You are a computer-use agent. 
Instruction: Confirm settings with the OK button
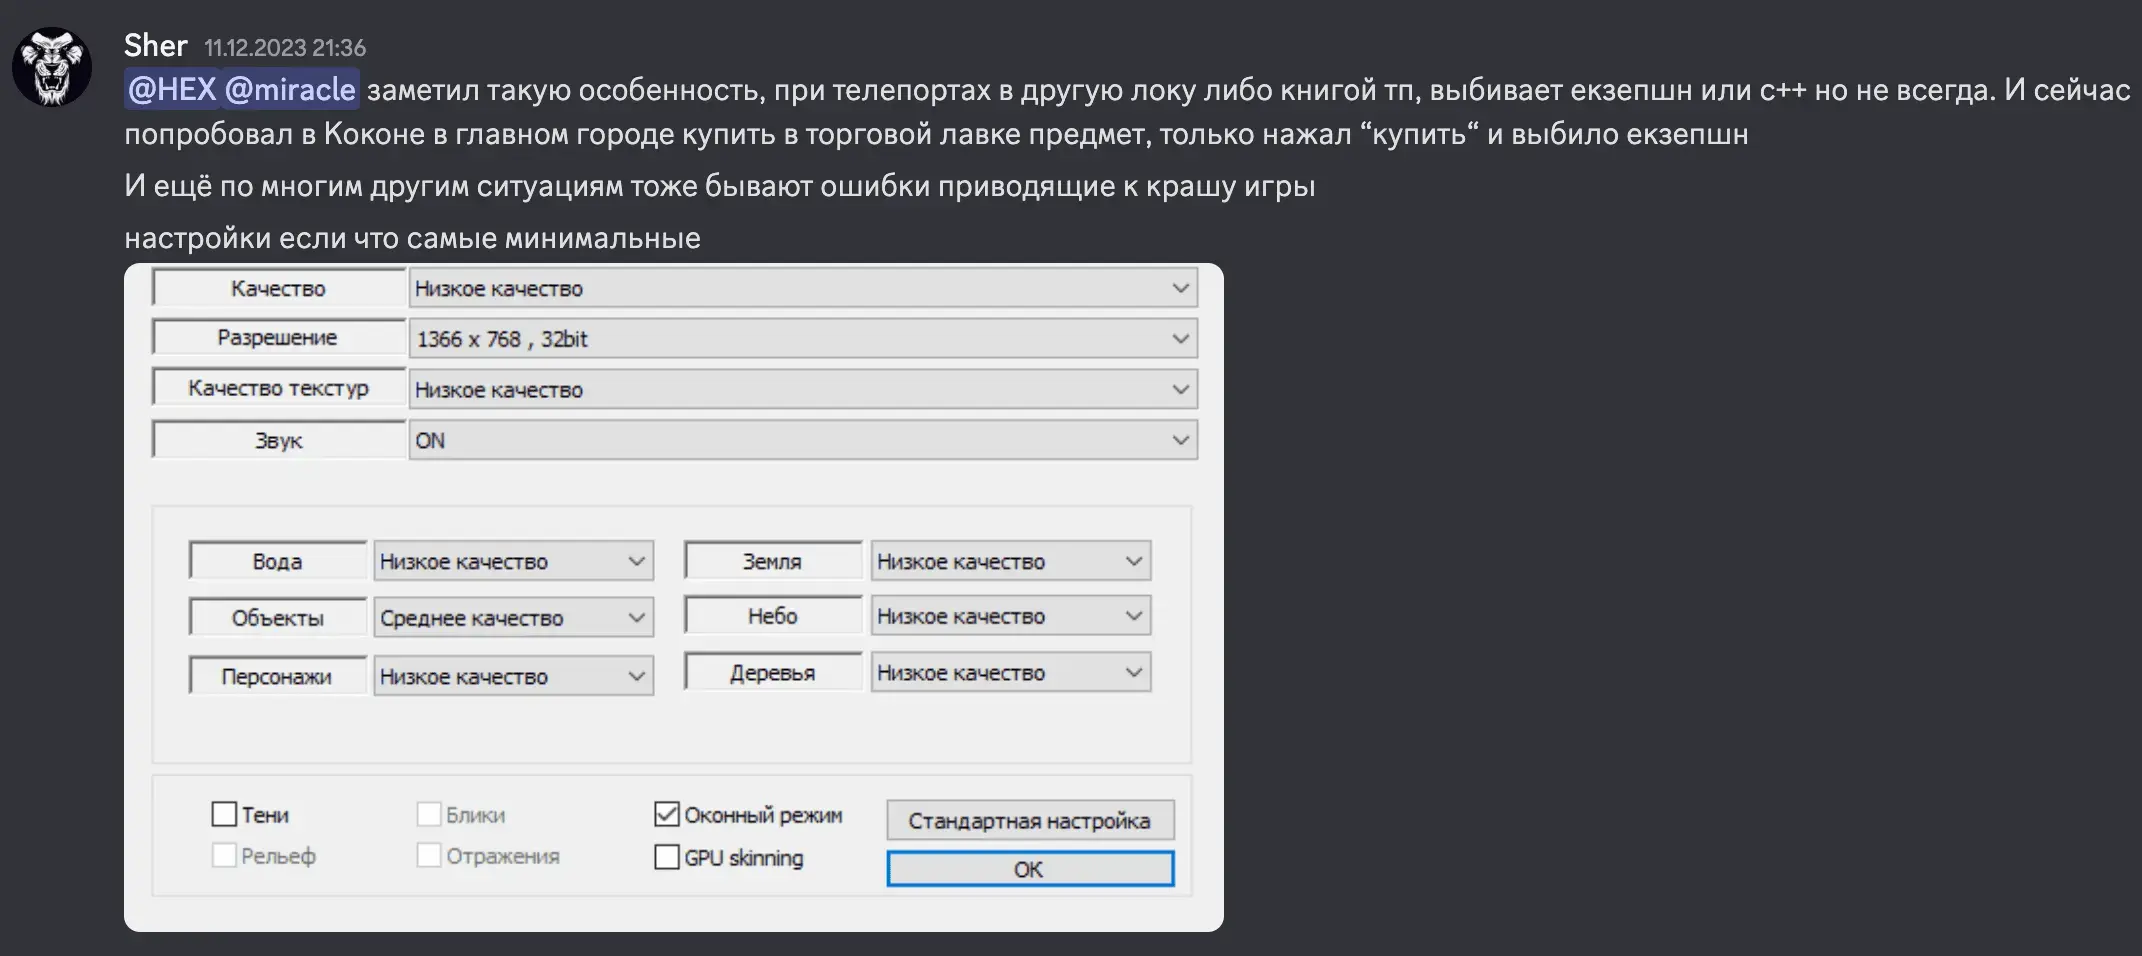[x=1030, y=869]
